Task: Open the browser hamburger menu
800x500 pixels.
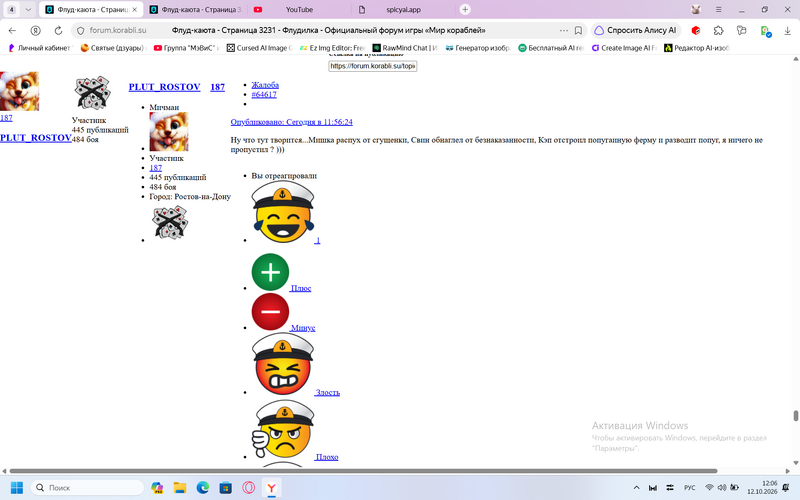Action: click(718, 10)
